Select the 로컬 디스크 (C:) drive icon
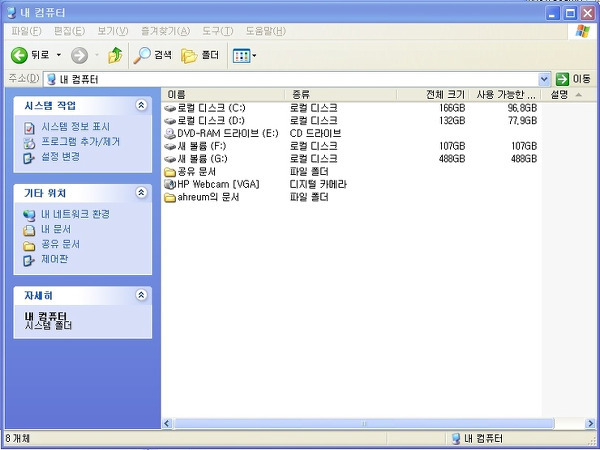Viewport: 600px width, 450px height. pos(170,108)
